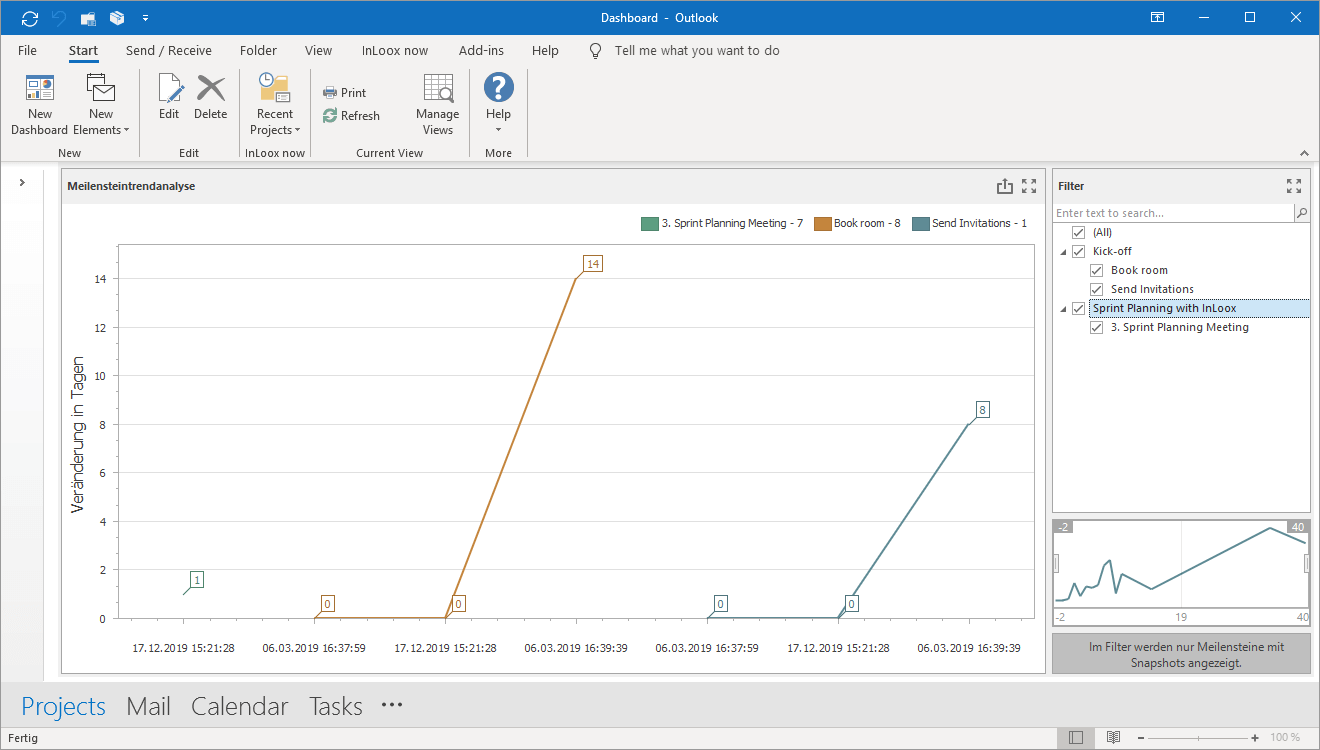1320x750 pixels.
Task: Uncheck Book room in filter
Action: pyautogui.click(x=1097, y=270)
